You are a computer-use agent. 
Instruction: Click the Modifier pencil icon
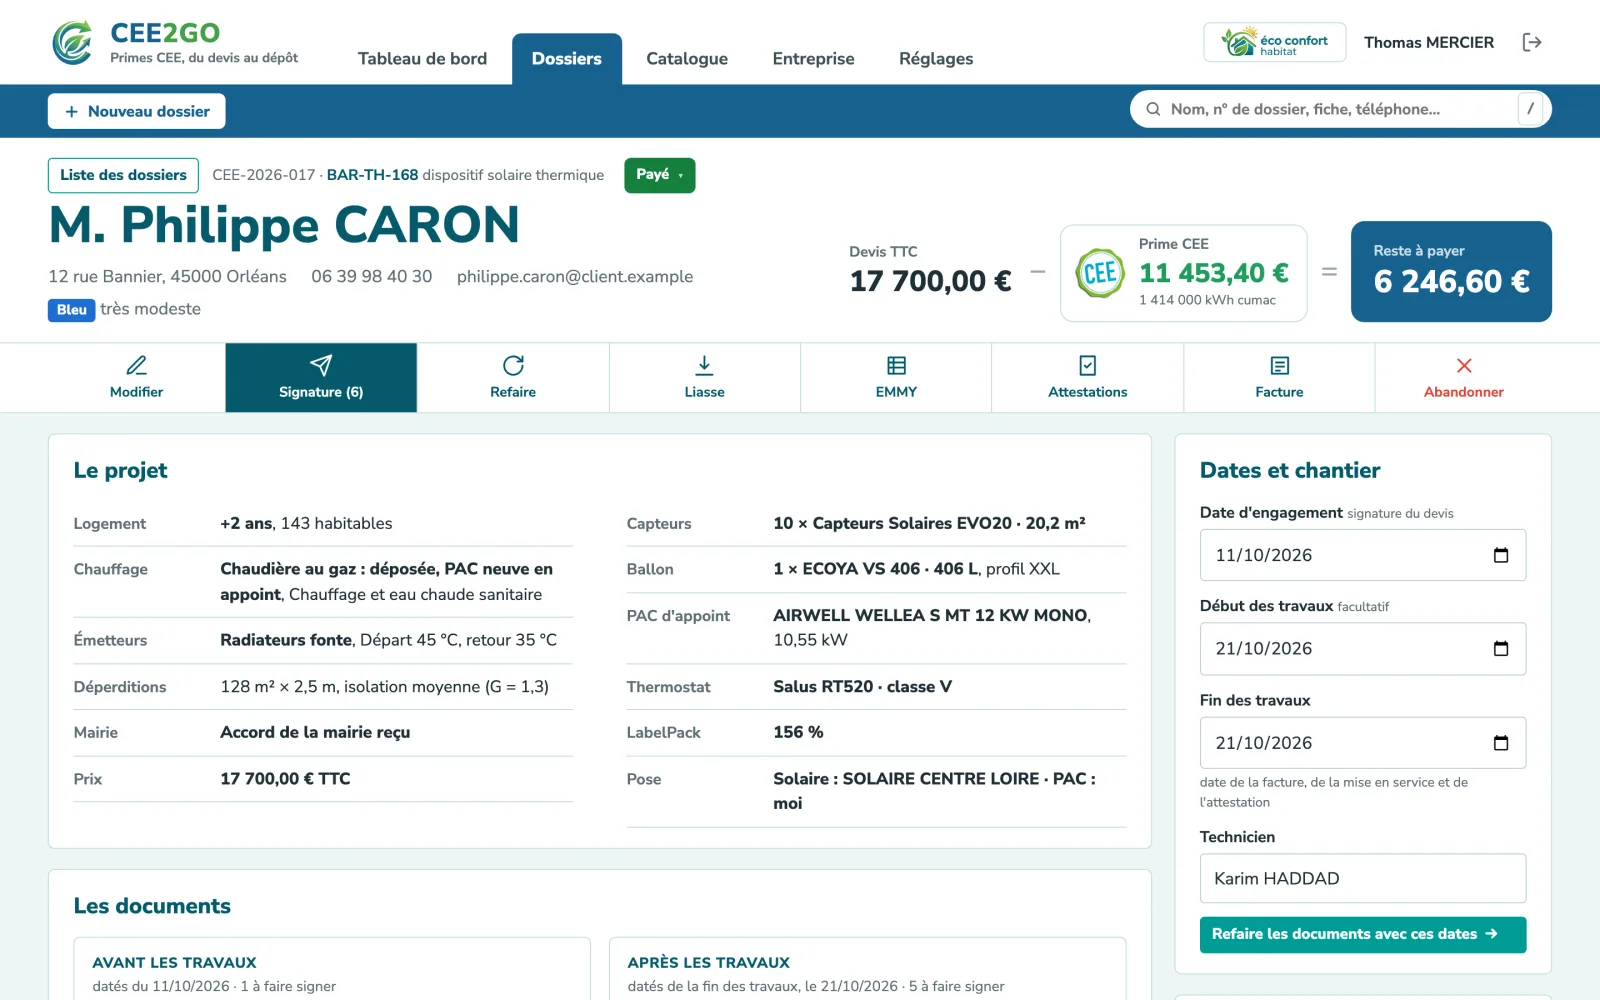(137, 365)
